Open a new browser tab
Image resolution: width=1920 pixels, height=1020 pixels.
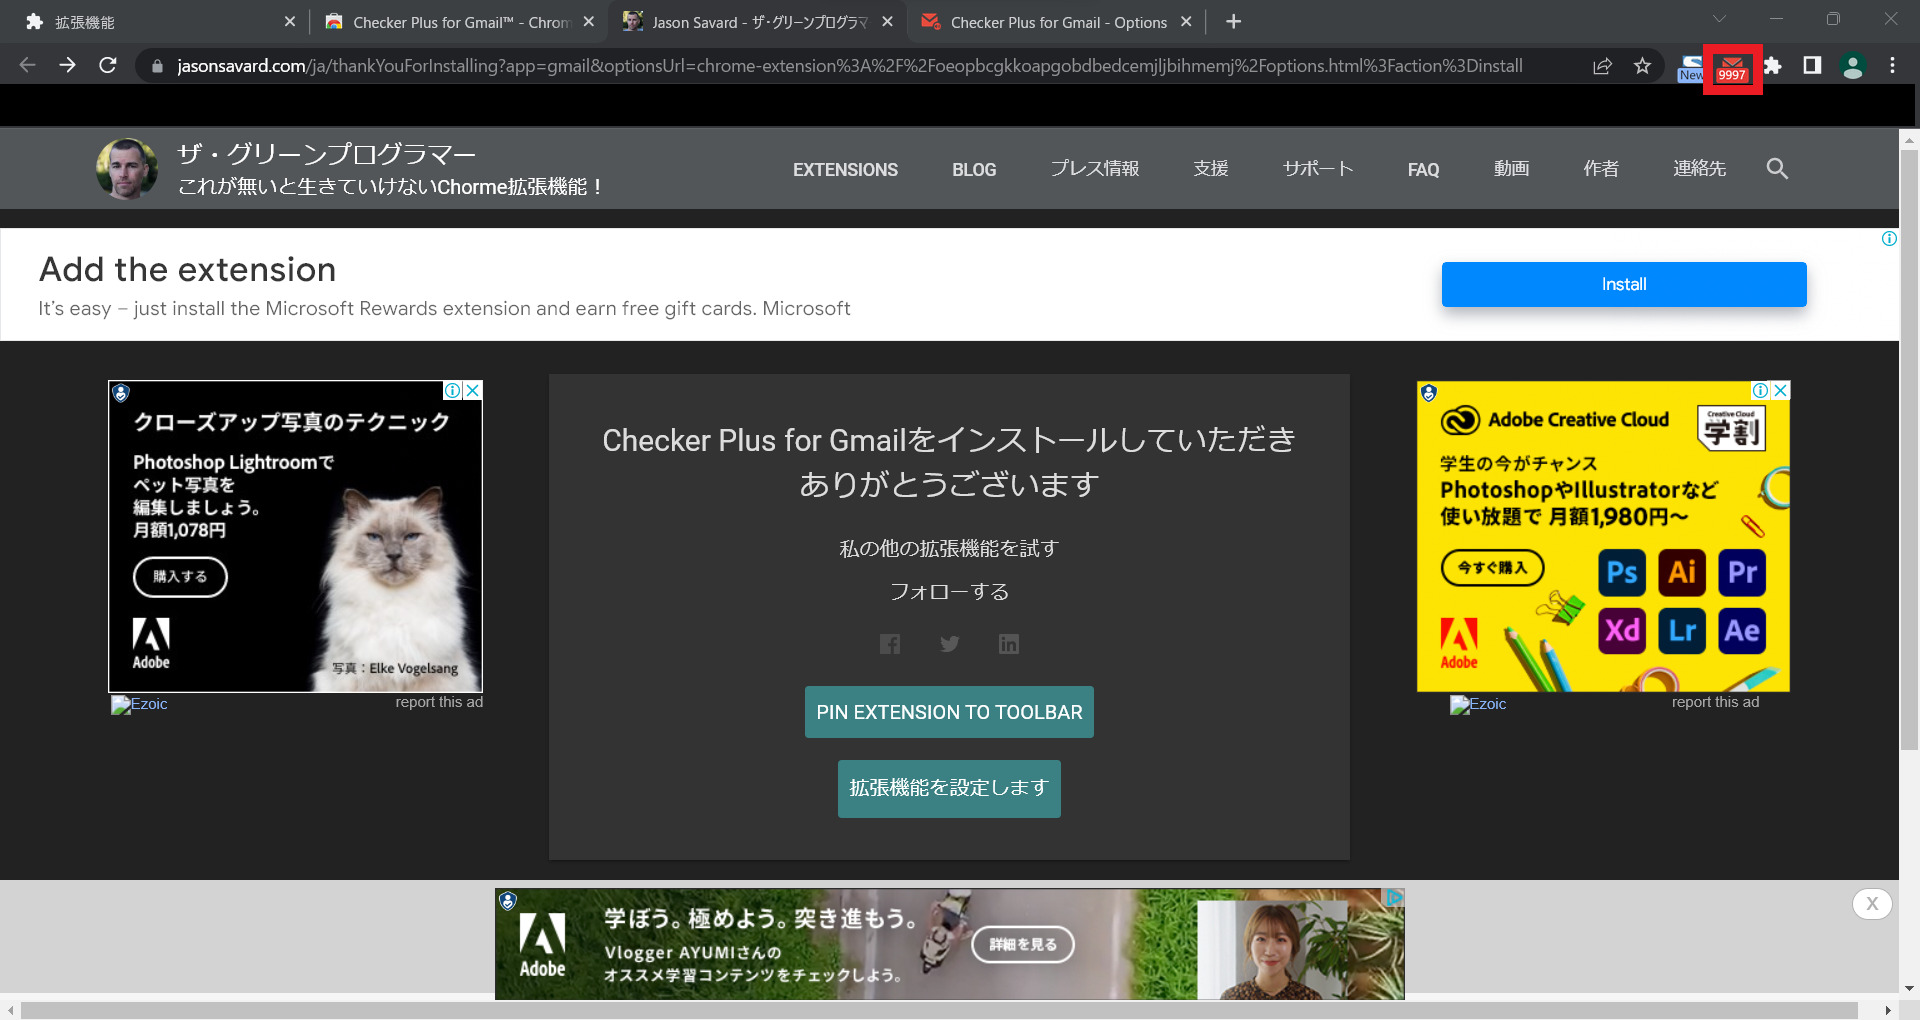(x=1234, y=22)
